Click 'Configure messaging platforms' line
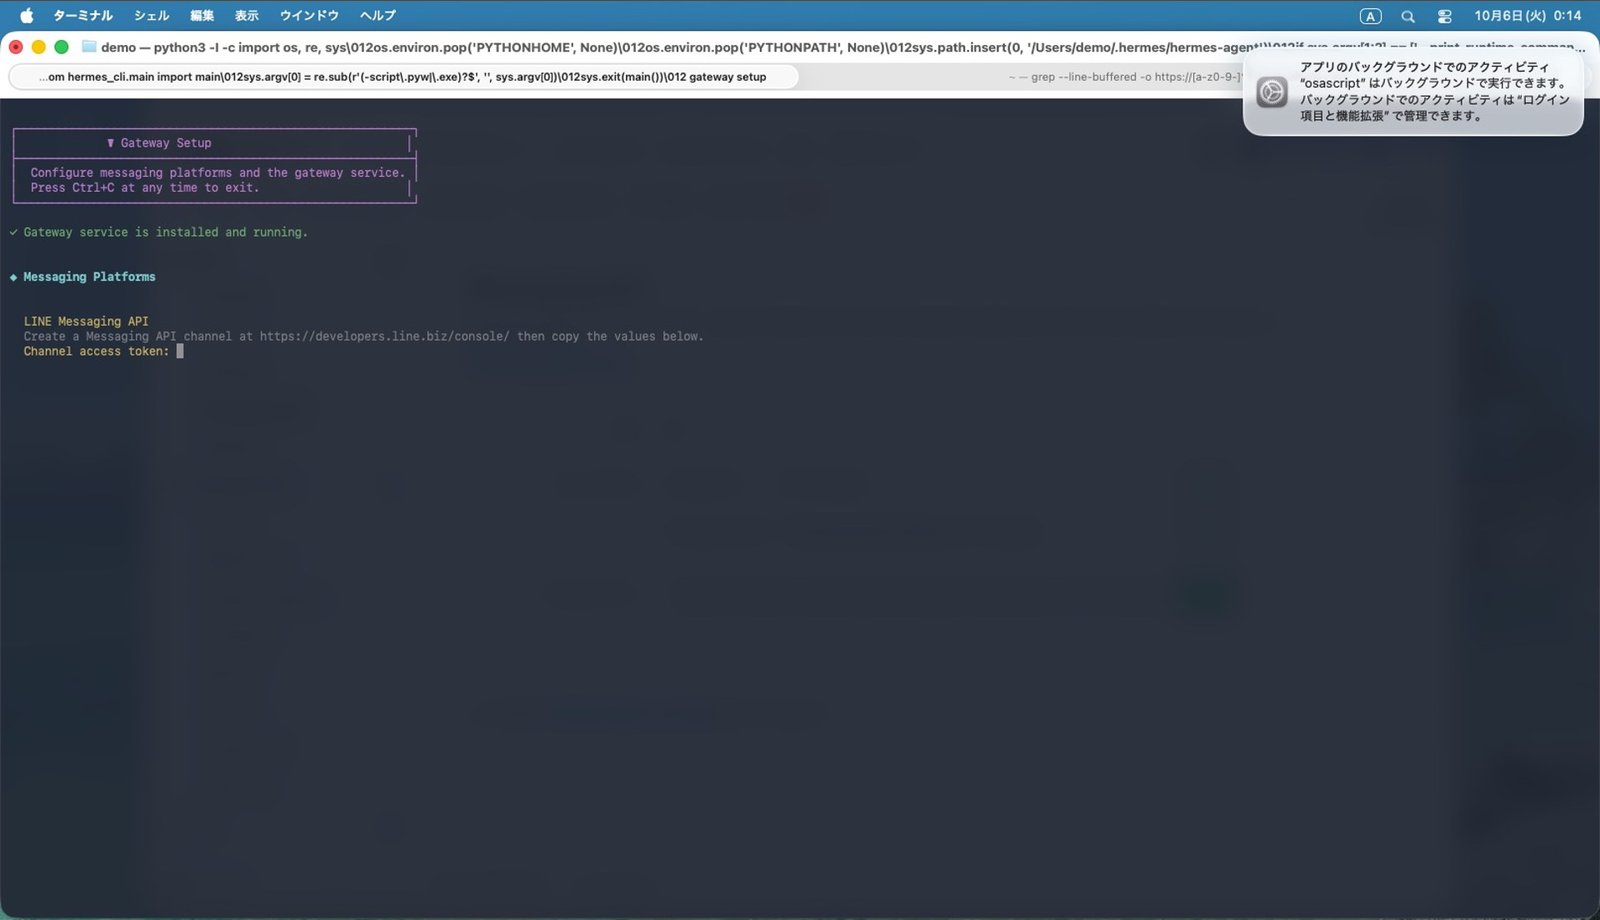 (217, 172)
